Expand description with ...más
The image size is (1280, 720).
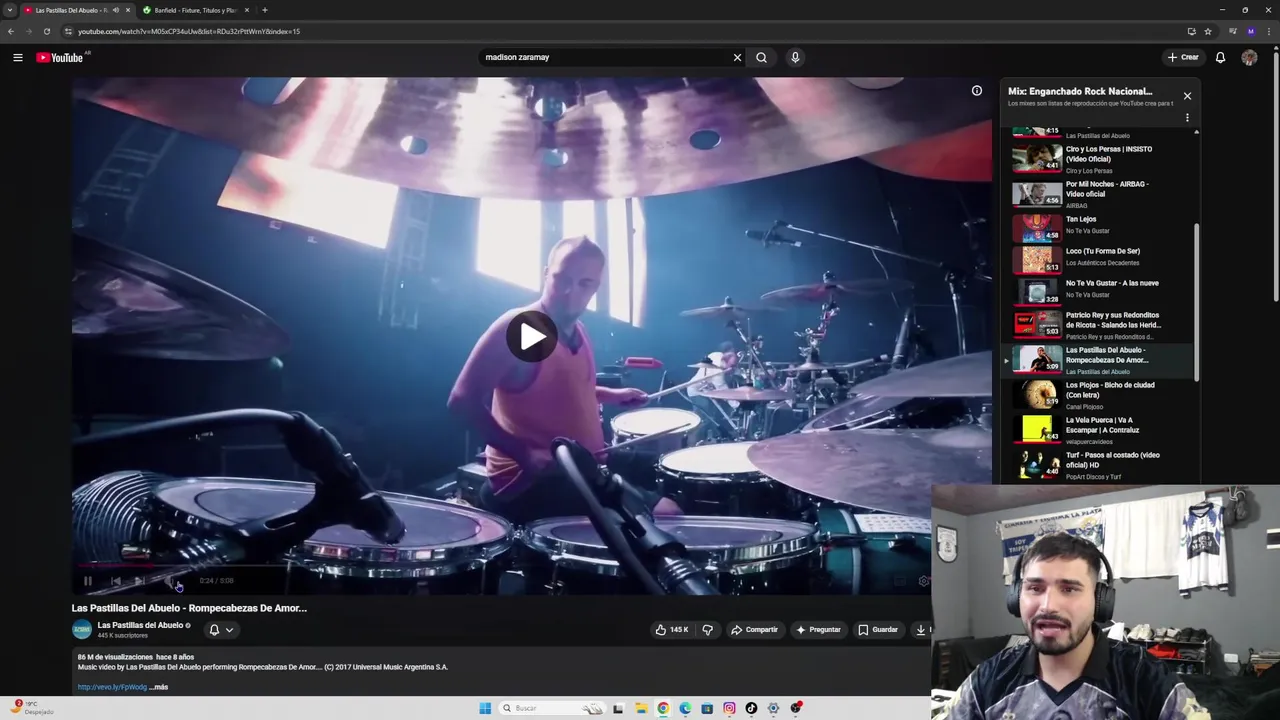coord(159,687)
